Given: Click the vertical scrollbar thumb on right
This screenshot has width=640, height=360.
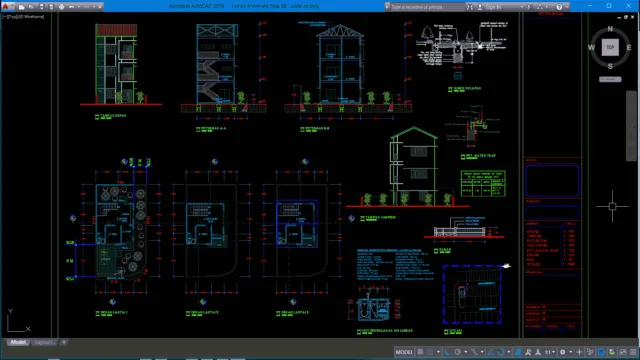Looking at the screenshot, I should (631, 126).
